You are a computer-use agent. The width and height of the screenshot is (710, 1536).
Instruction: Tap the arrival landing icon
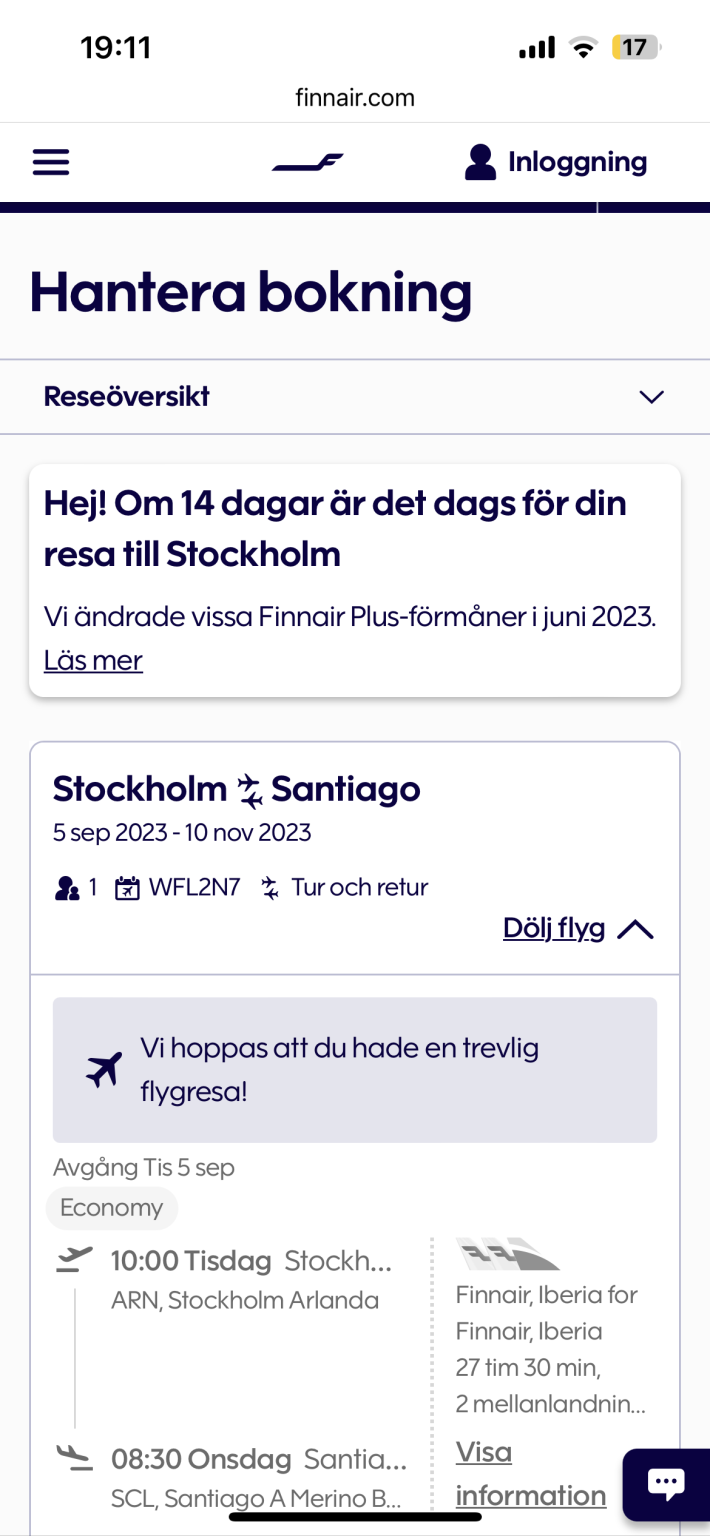click(x=74, y=1456)
